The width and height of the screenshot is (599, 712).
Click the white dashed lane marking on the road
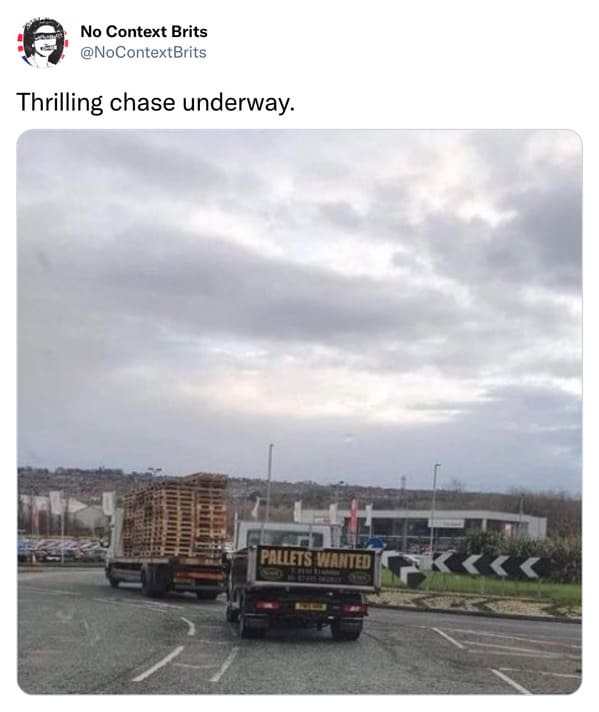tap(158, 664)
